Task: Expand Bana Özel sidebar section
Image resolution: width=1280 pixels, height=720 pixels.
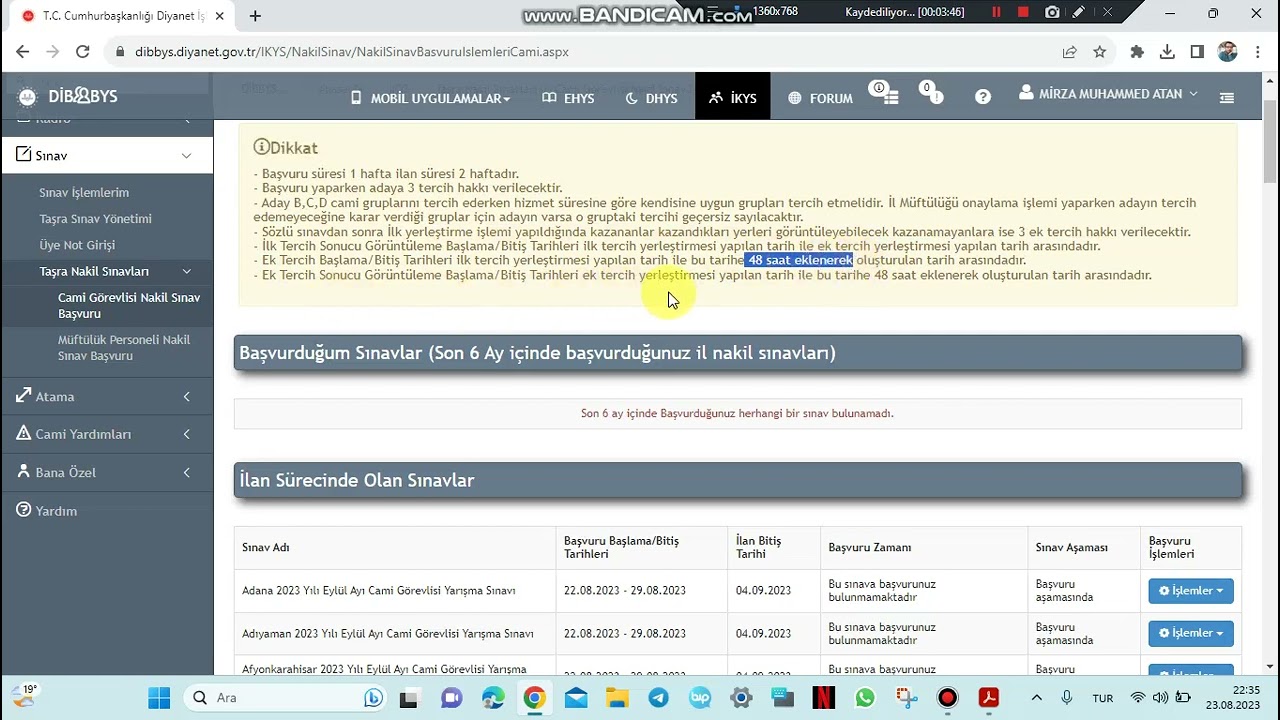Action: pyautogui.click(x=107, y=472)
